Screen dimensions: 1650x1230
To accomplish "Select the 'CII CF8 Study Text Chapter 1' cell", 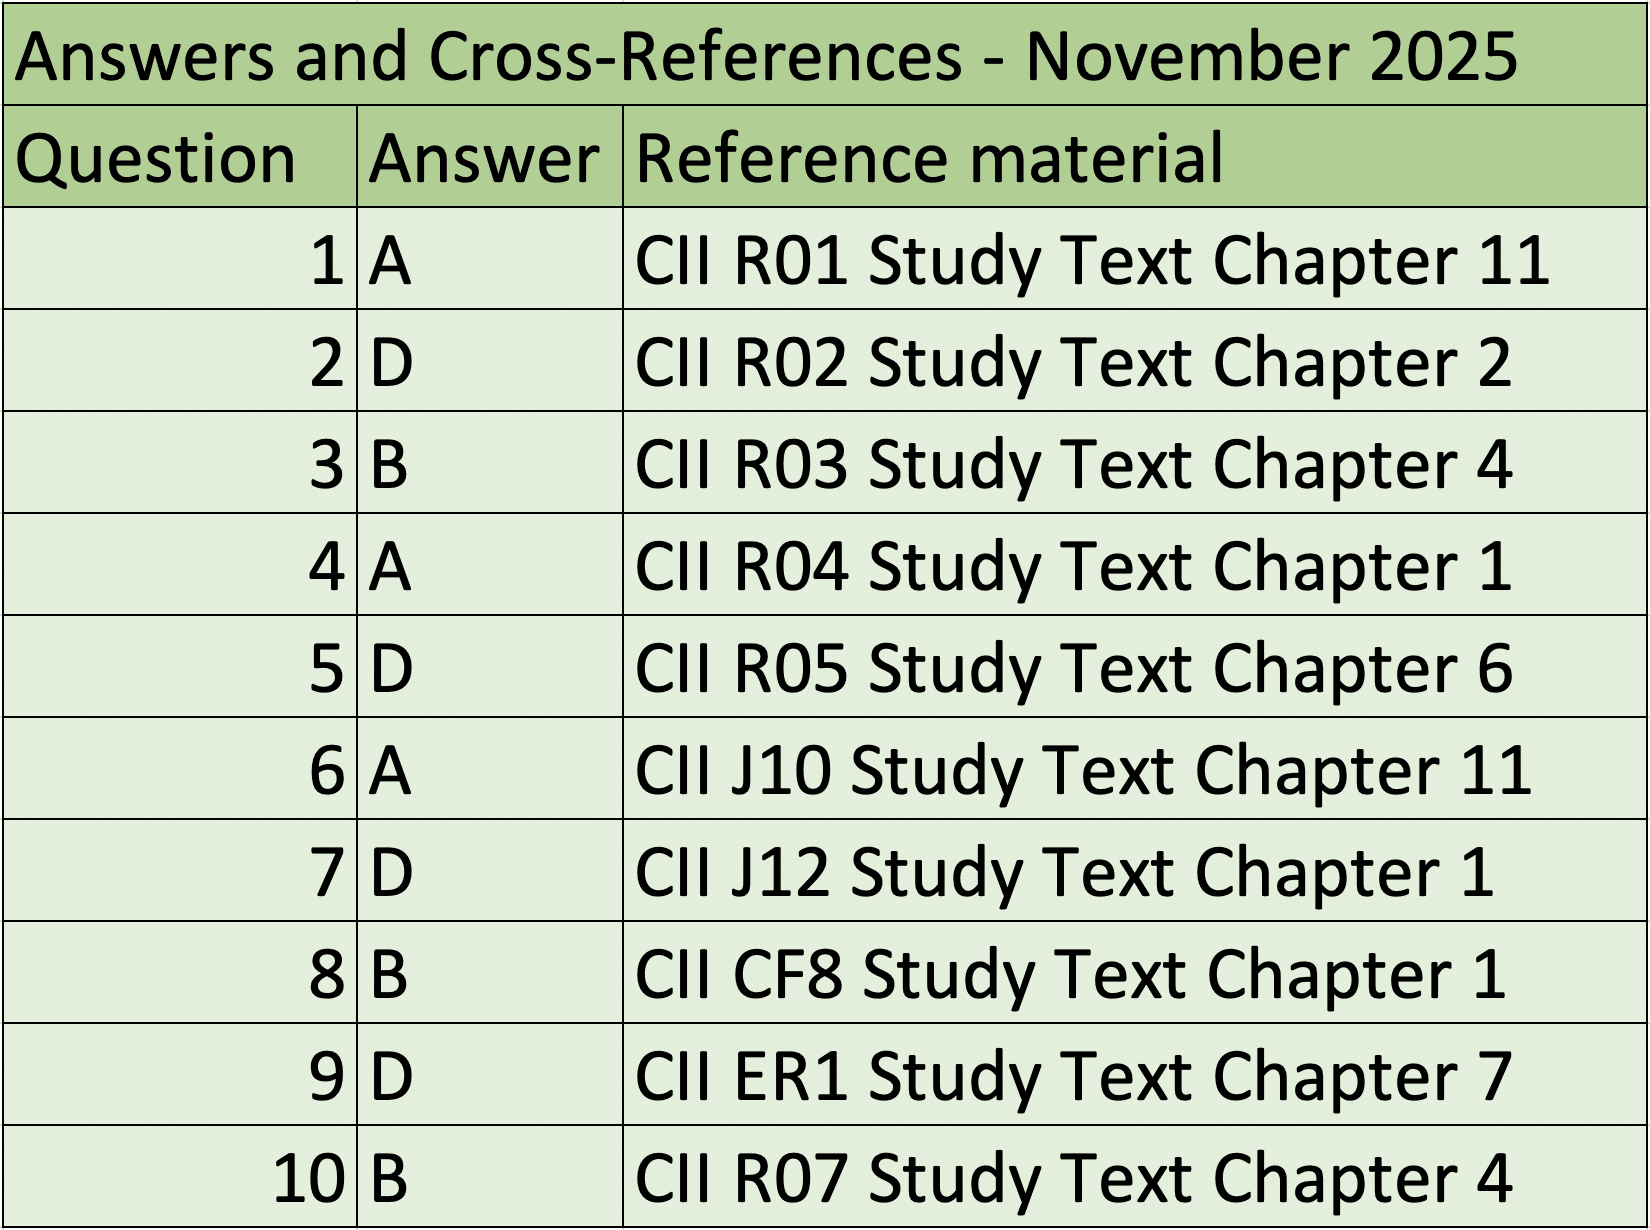I will (1134, 974).
